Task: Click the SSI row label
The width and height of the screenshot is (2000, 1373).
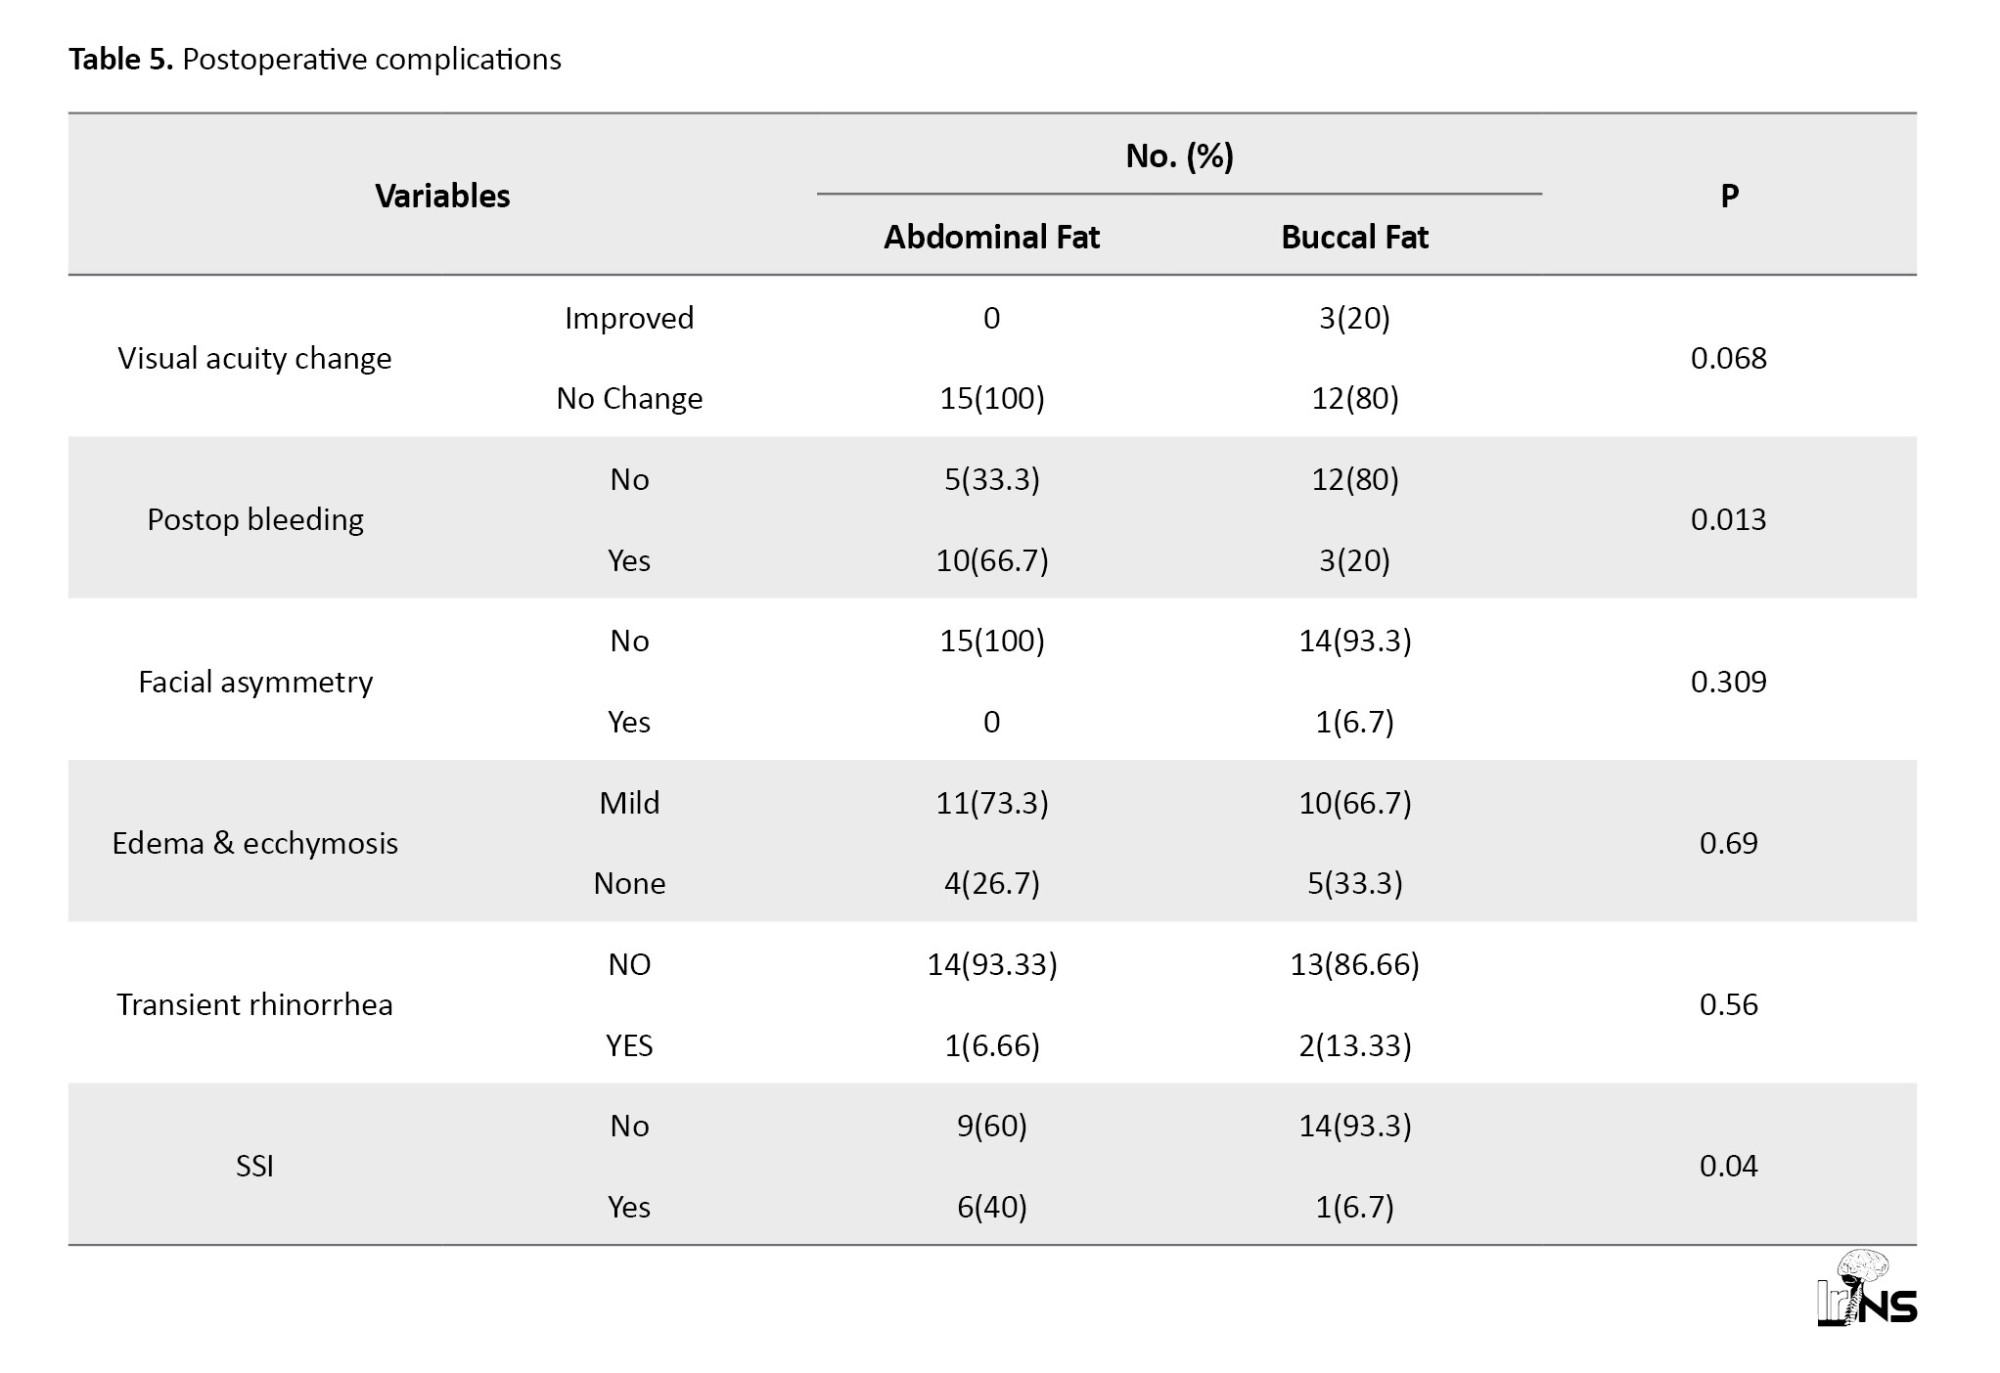Action: [255, 1166]
